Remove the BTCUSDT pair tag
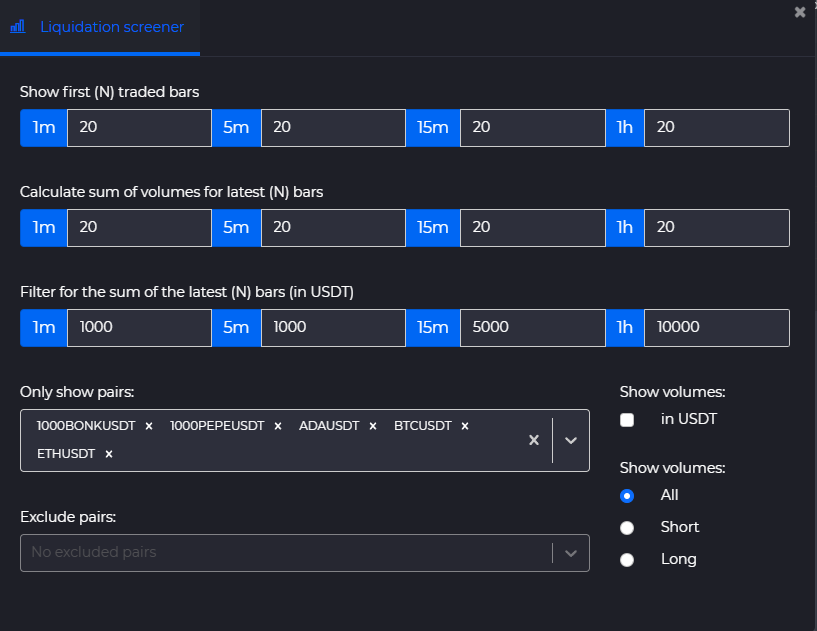Viewport: 817px width, 631px height. tap(465, 426)
